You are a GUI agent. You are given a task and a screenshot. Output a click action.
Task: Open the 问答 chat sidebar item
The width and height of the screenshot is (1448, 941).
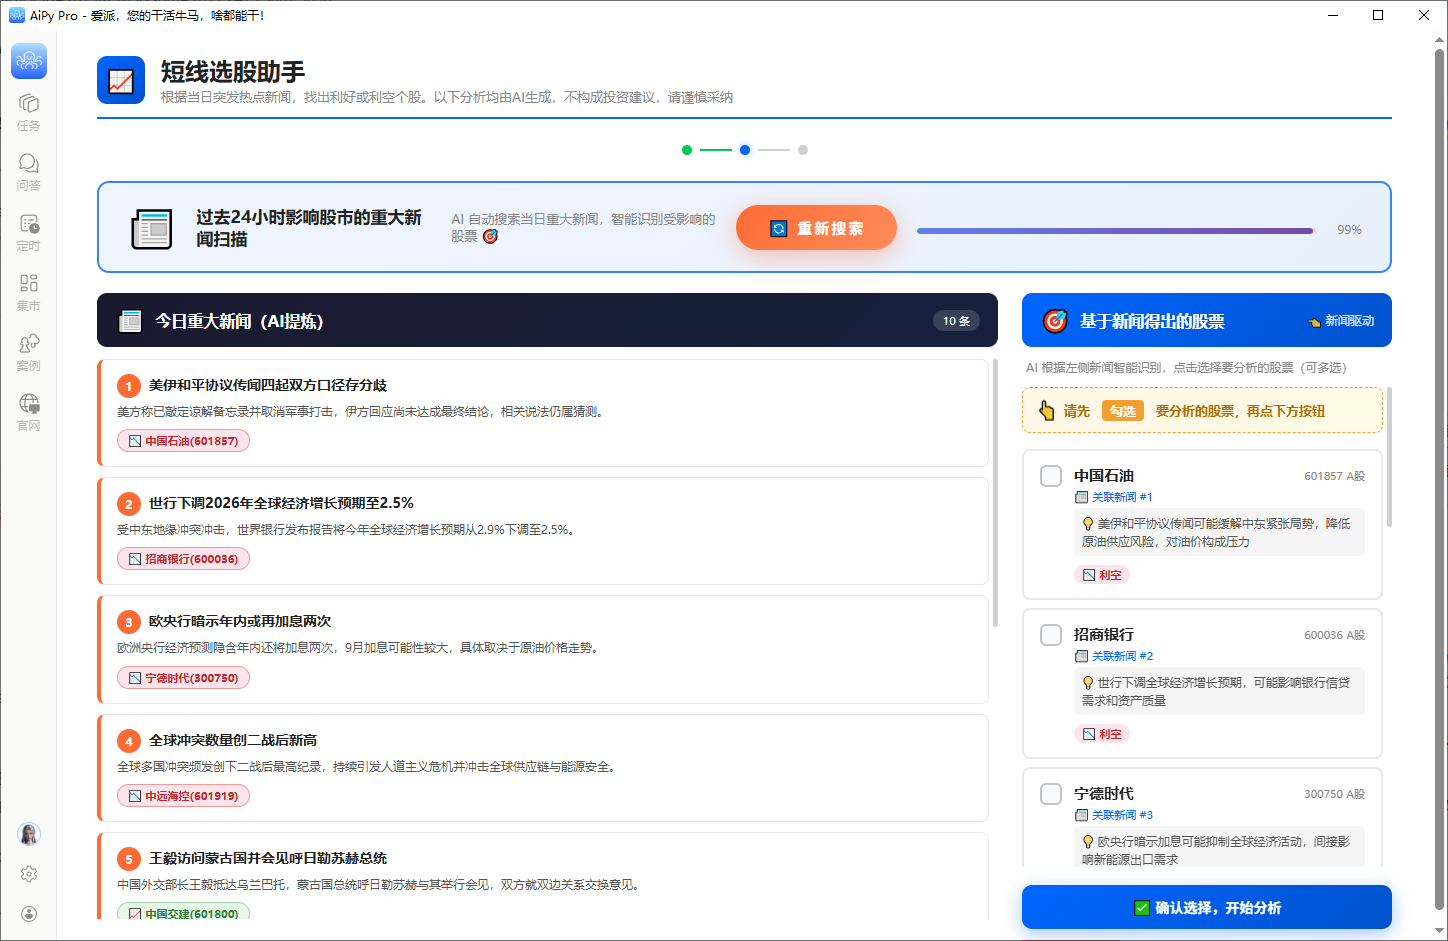click(29, 172)
